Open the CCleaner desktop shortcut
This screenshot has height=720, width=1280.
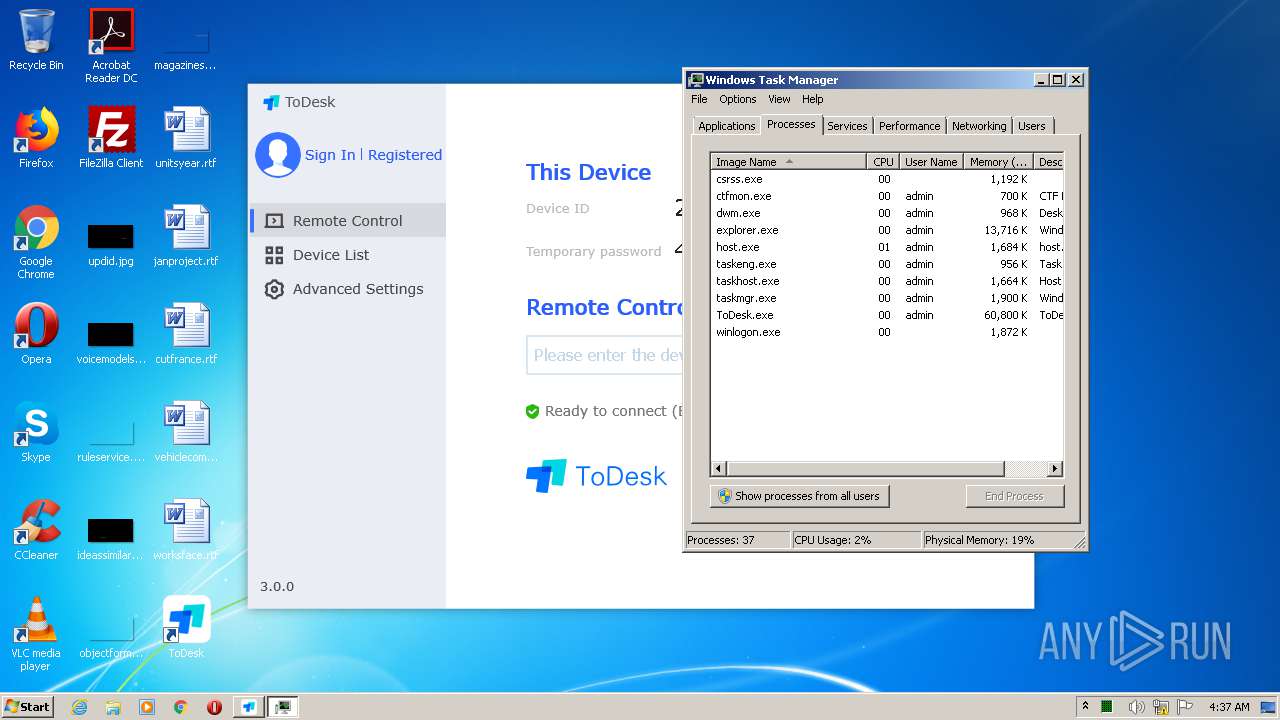click(x=36, y=530)
